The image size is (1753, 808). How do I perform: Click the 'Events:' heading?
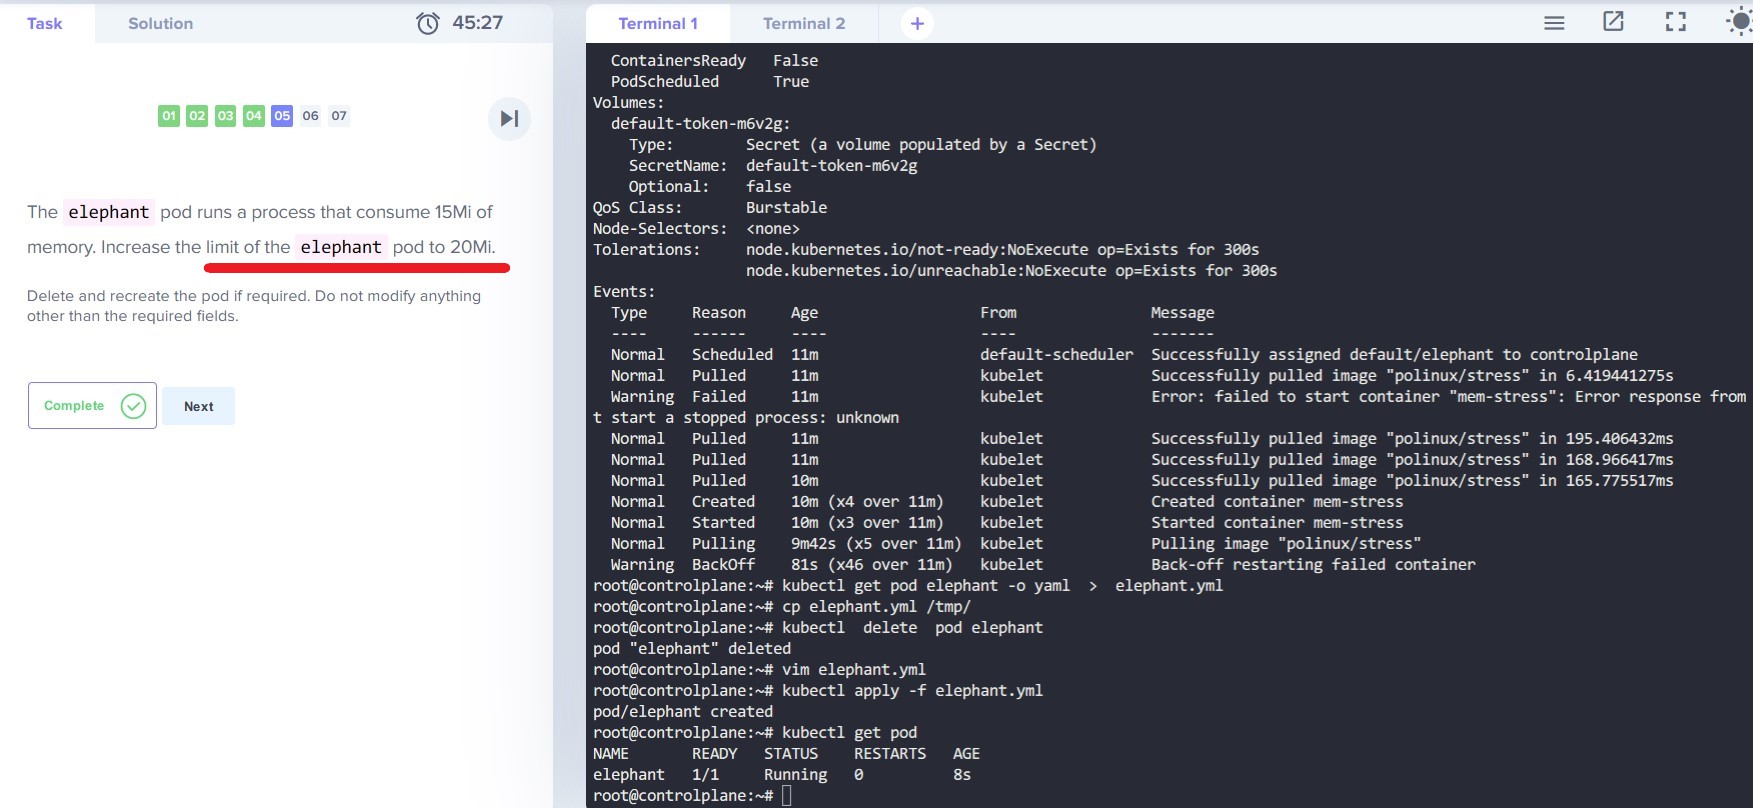point(624,292)
